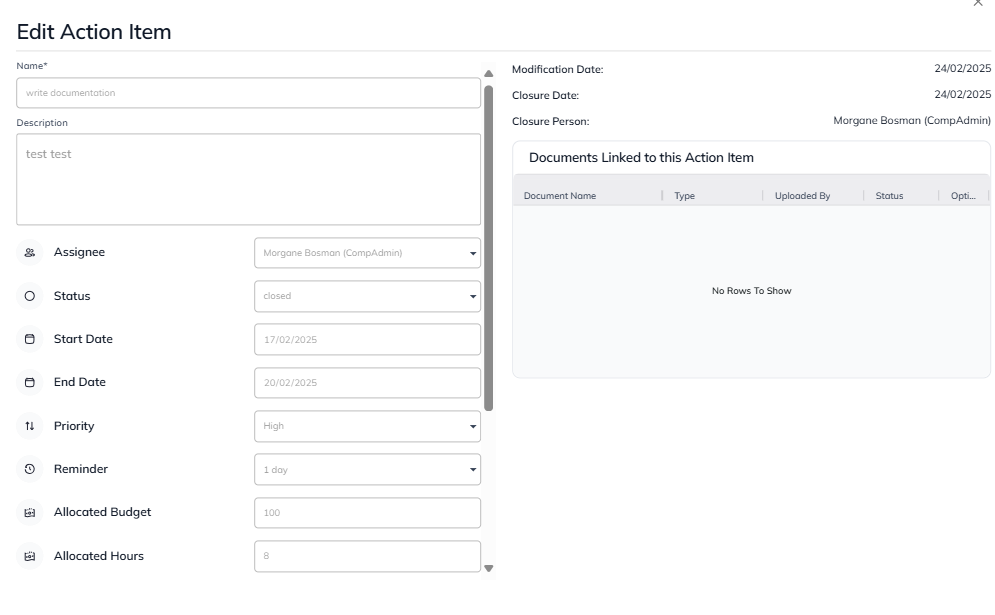Open the Assignee dropdown
Screen dimensions: 995x615
click(367, 253)
